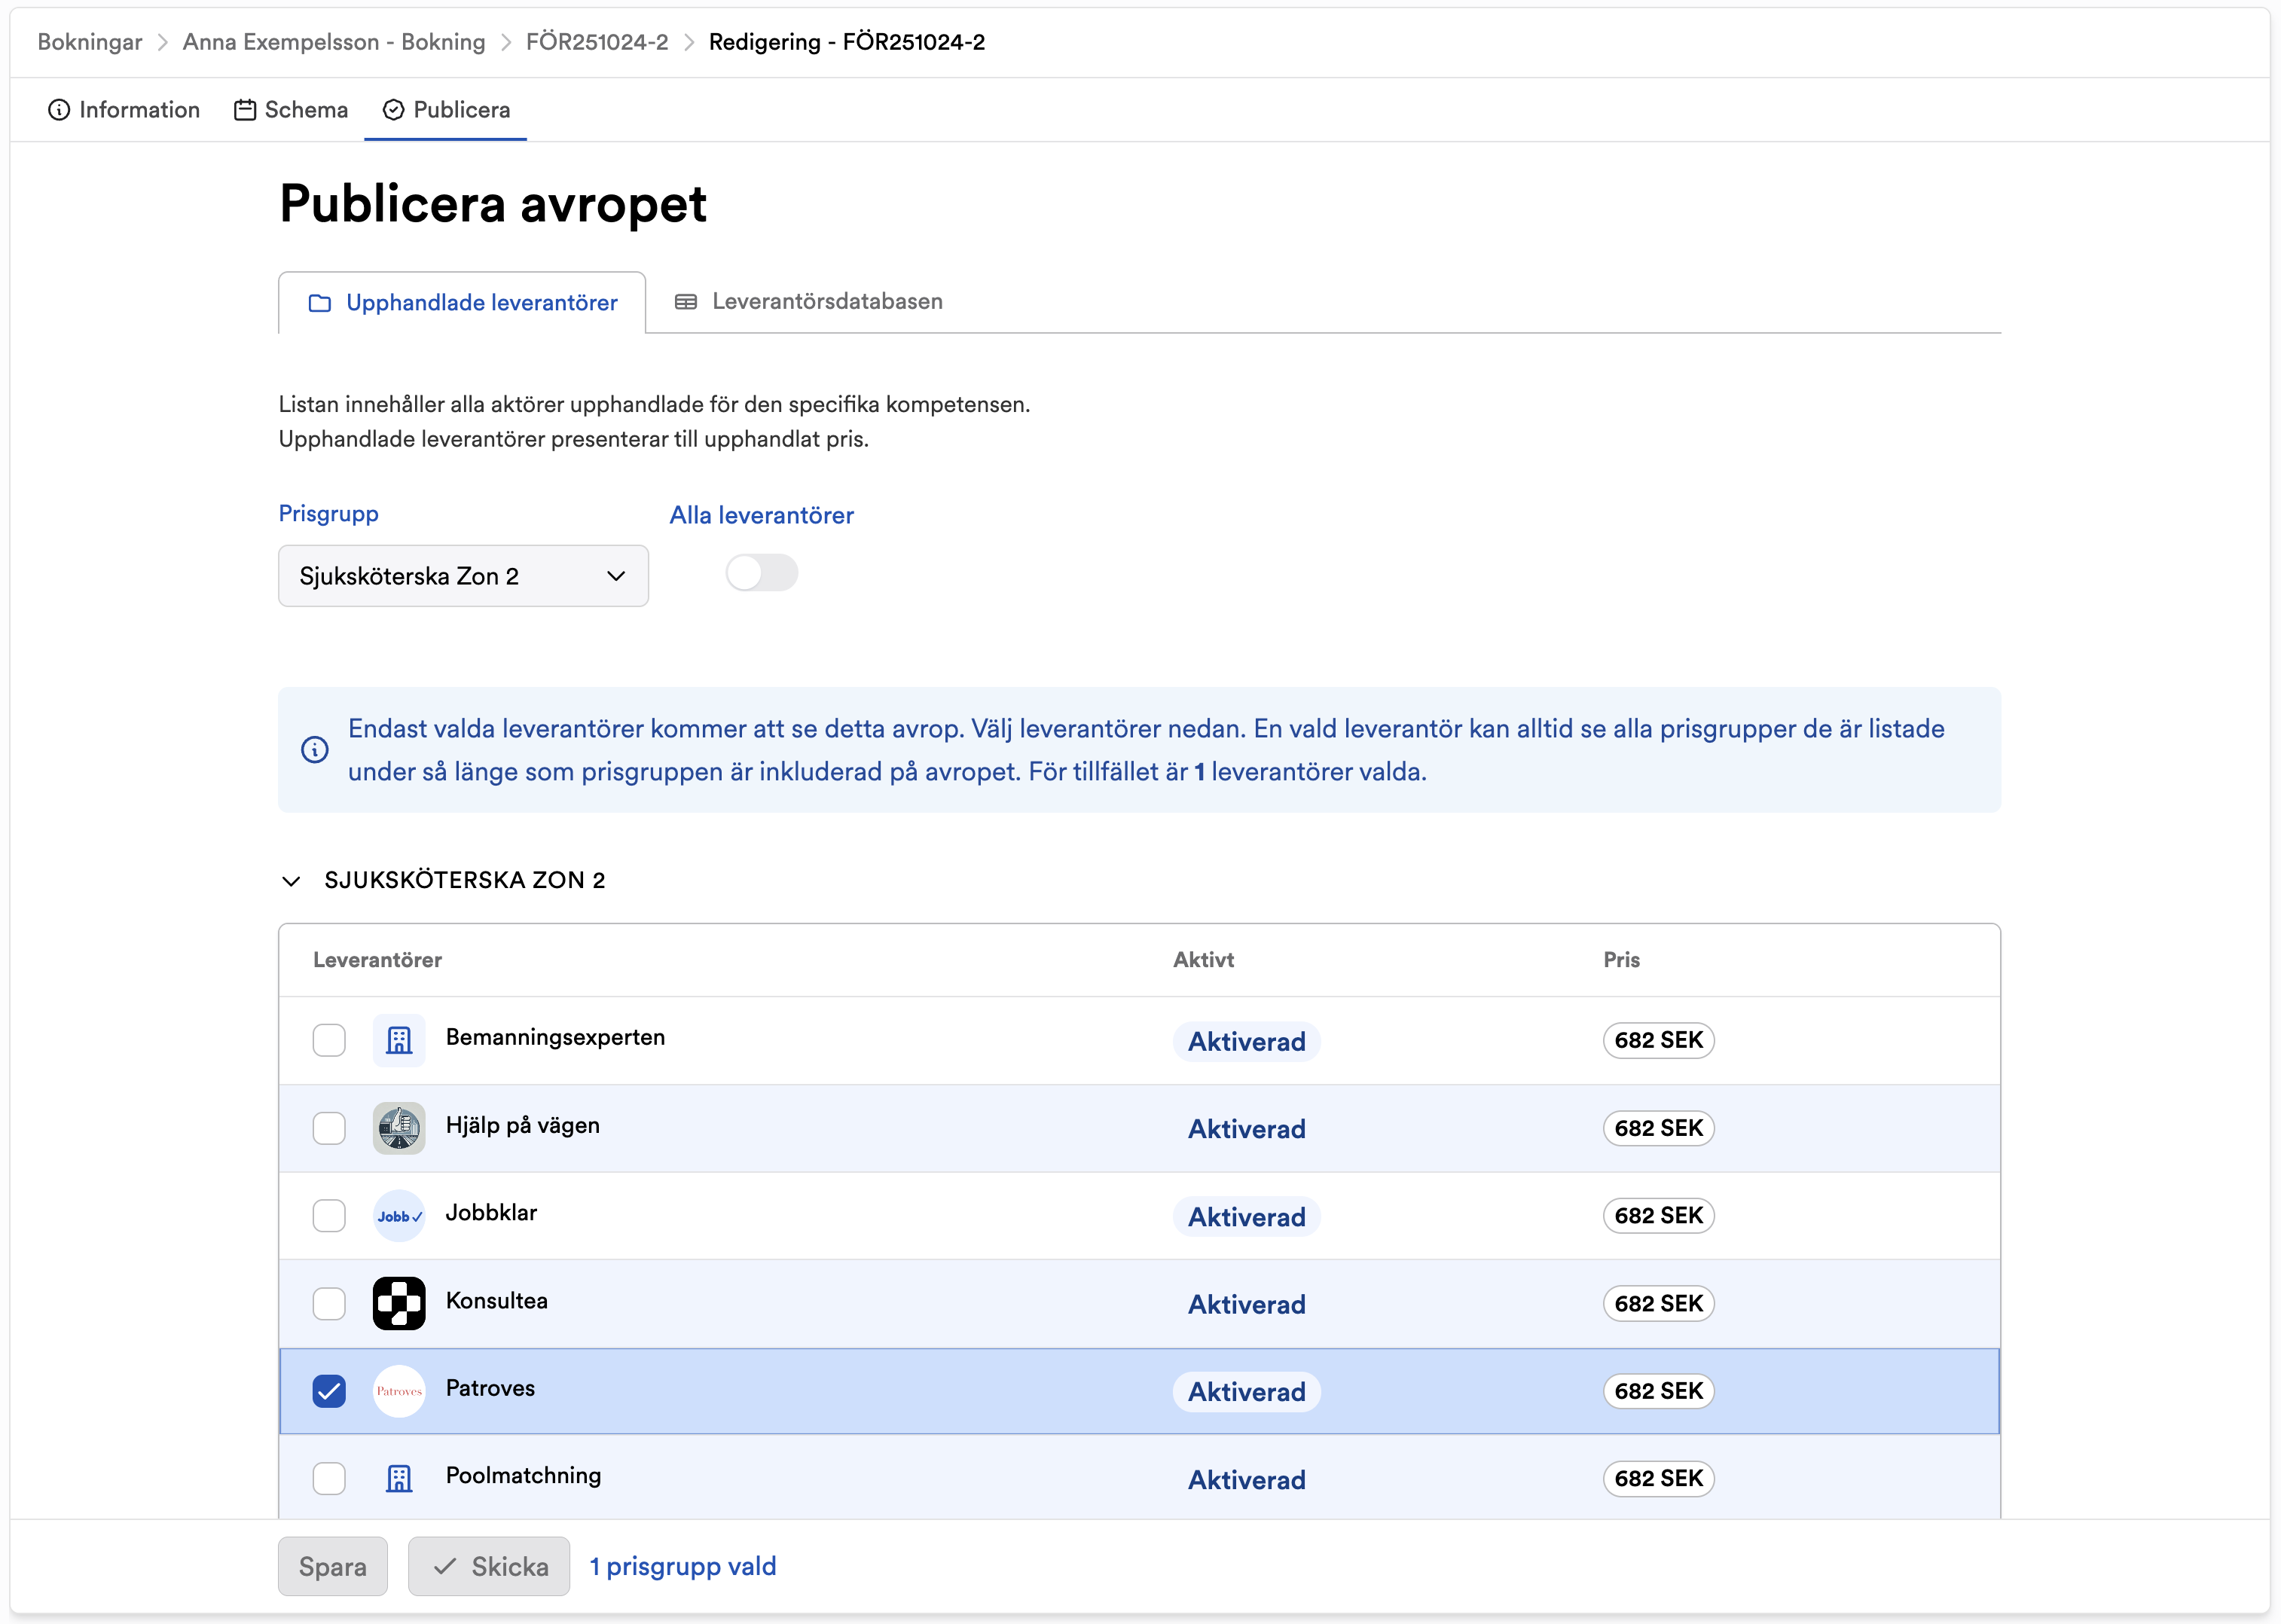Click the check badge icon beside Publicera
The width and height of the screenshot is (2281, 1624).
[394, 110]
